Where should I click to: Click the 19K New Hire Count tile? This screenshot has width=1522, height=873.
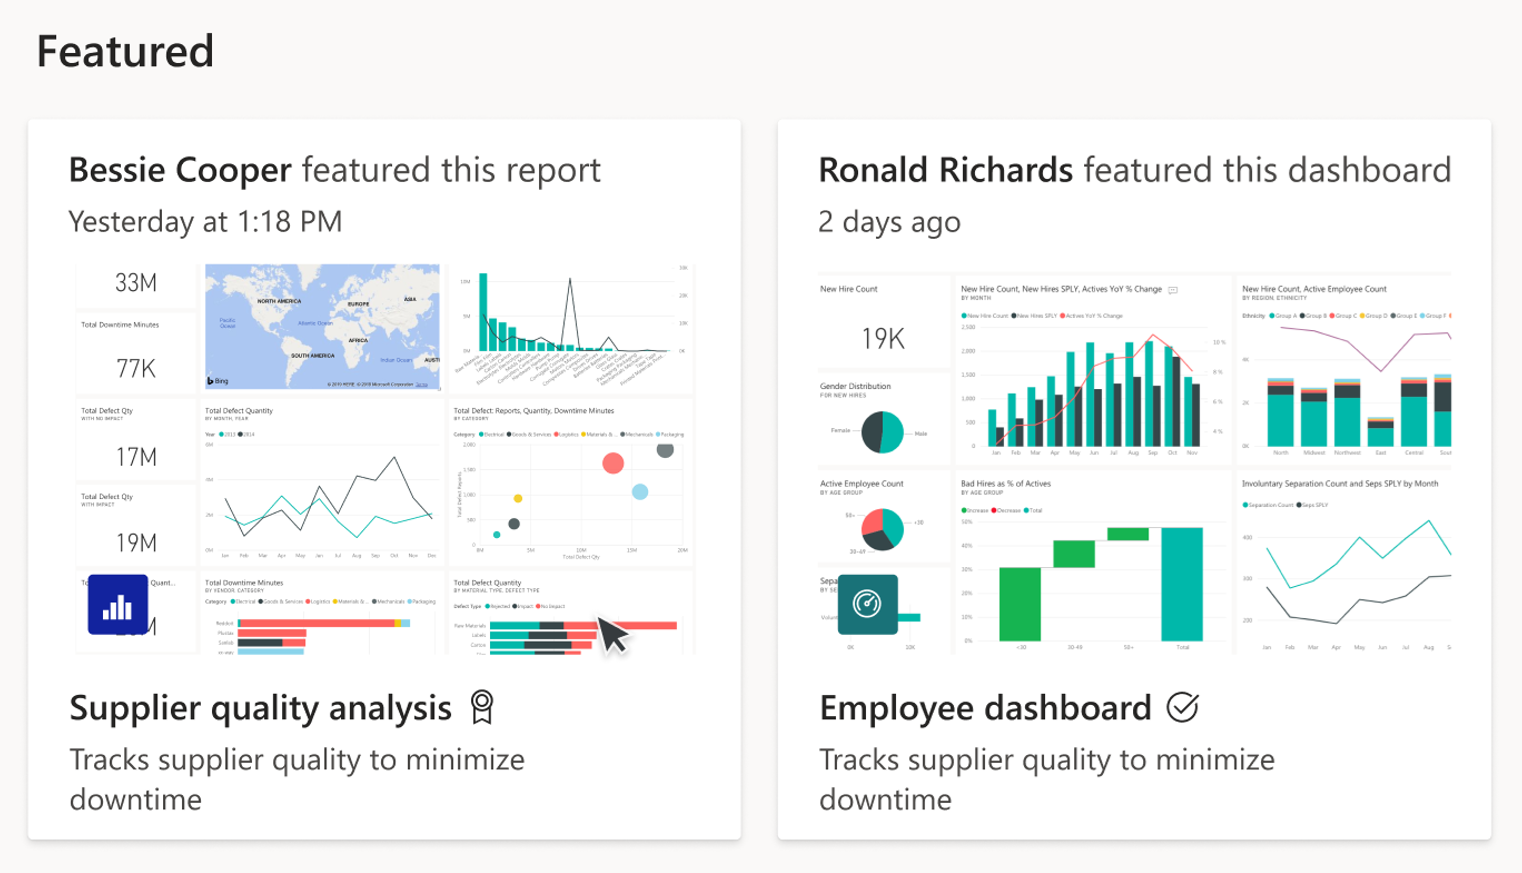pyautogui.click(x=883, y=323)
